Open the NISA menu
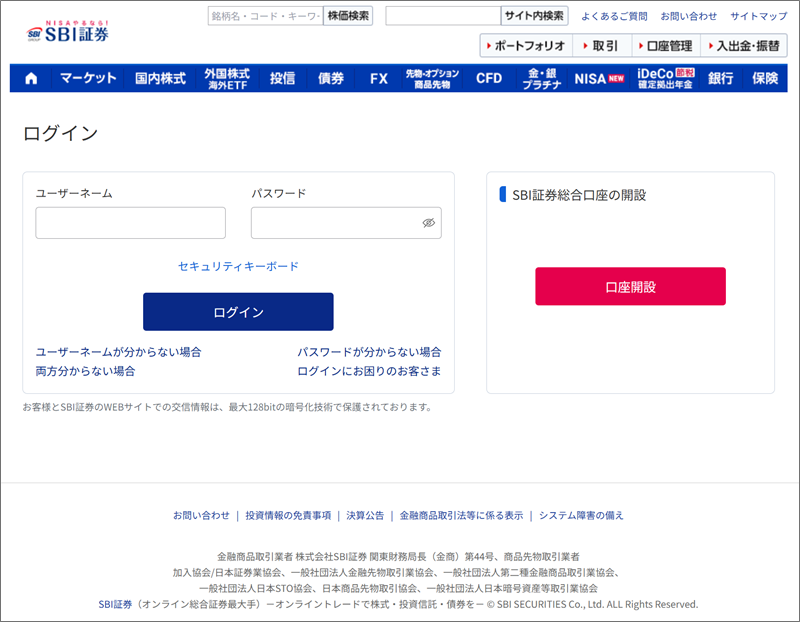 tap(599, 78)
